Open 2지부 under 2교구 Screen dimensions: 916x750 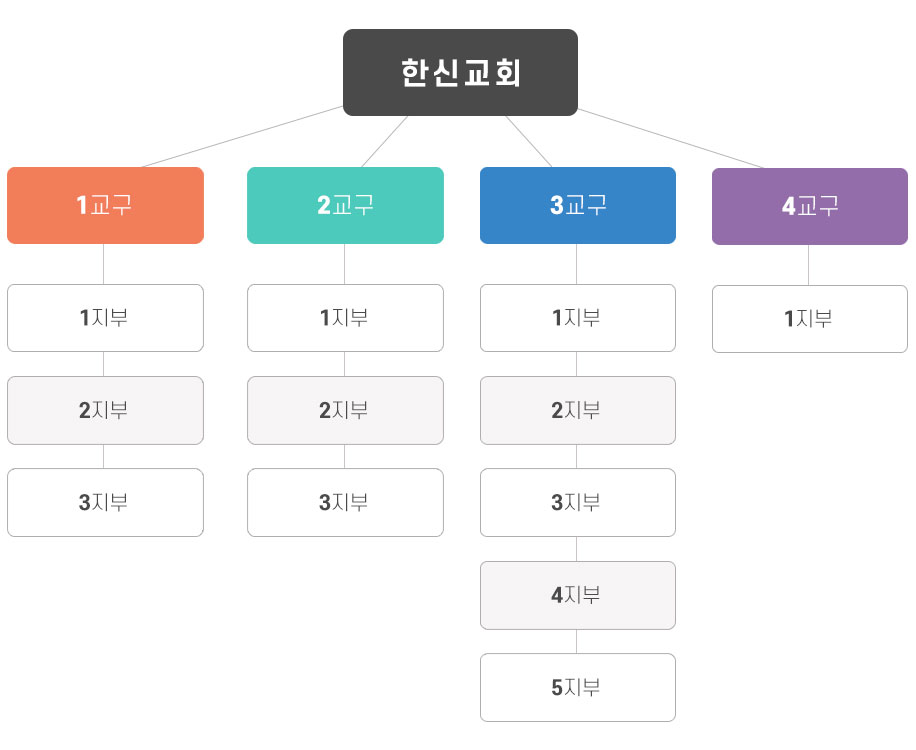point(345,410)
